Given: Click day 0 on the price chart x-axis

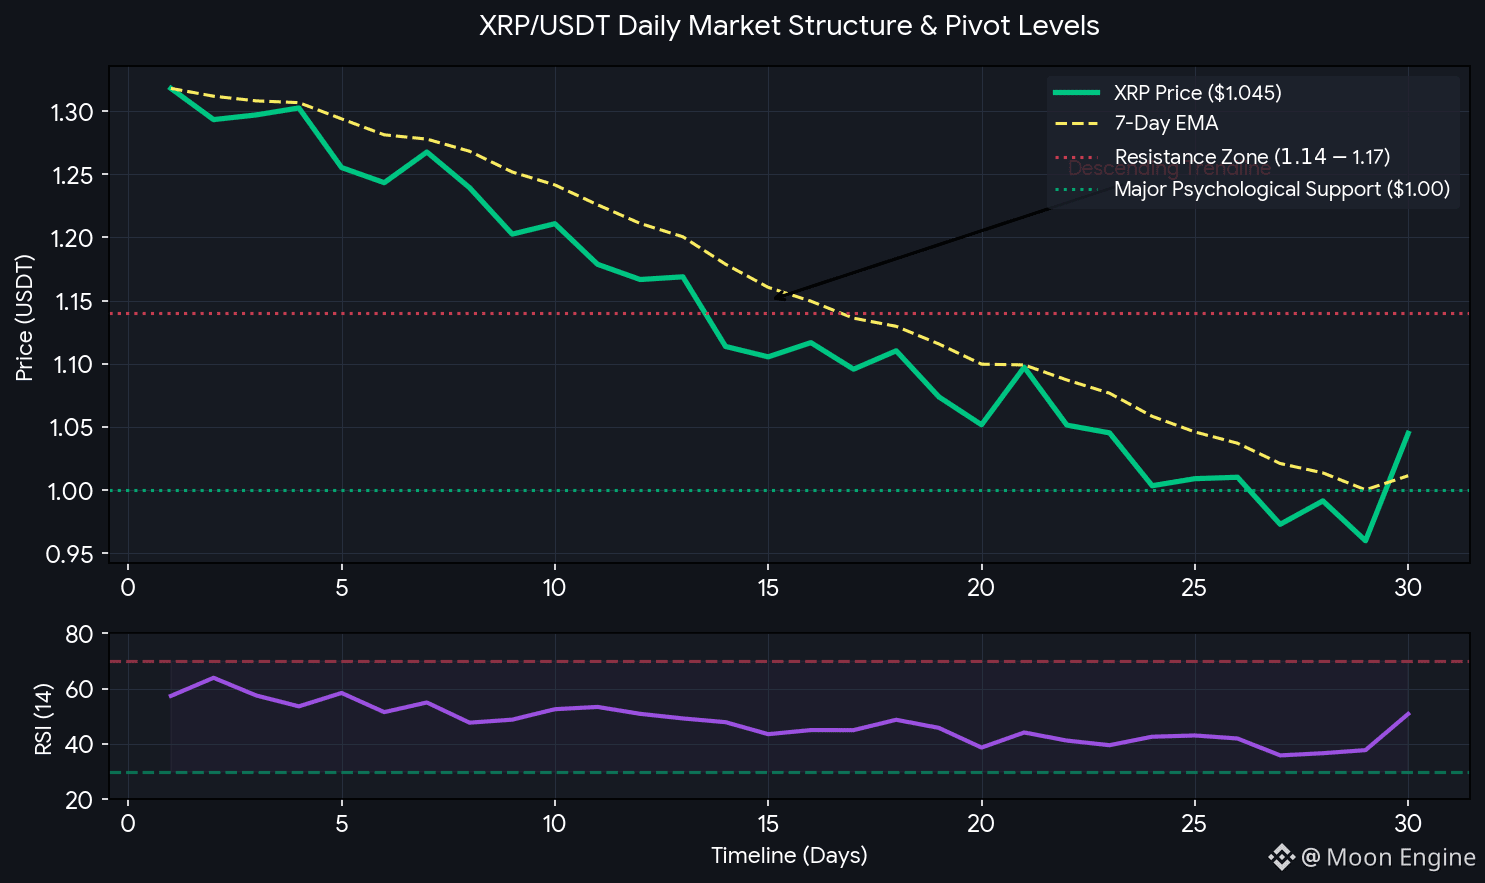Looking at the screenshot, I should click(x=128, y=588).
